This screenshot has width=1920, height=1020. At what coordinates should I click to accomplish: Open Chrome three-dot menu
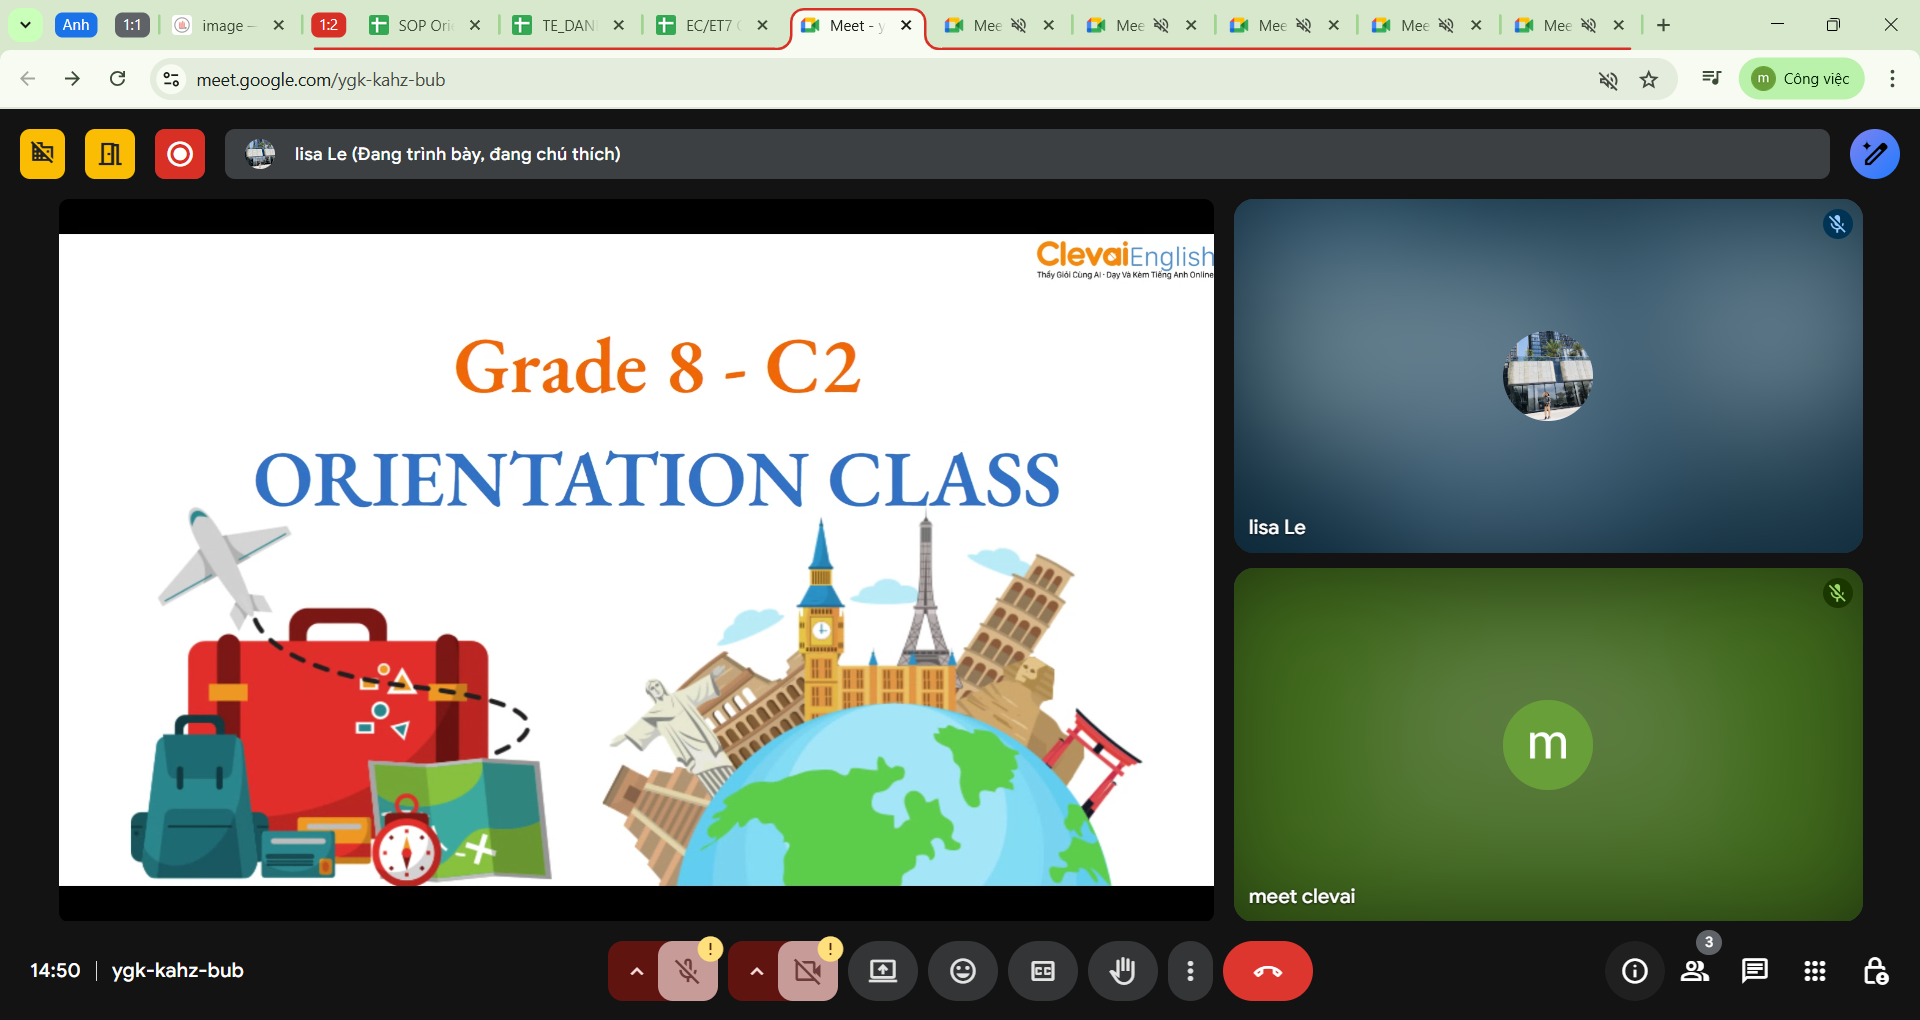pos(1892,79)
